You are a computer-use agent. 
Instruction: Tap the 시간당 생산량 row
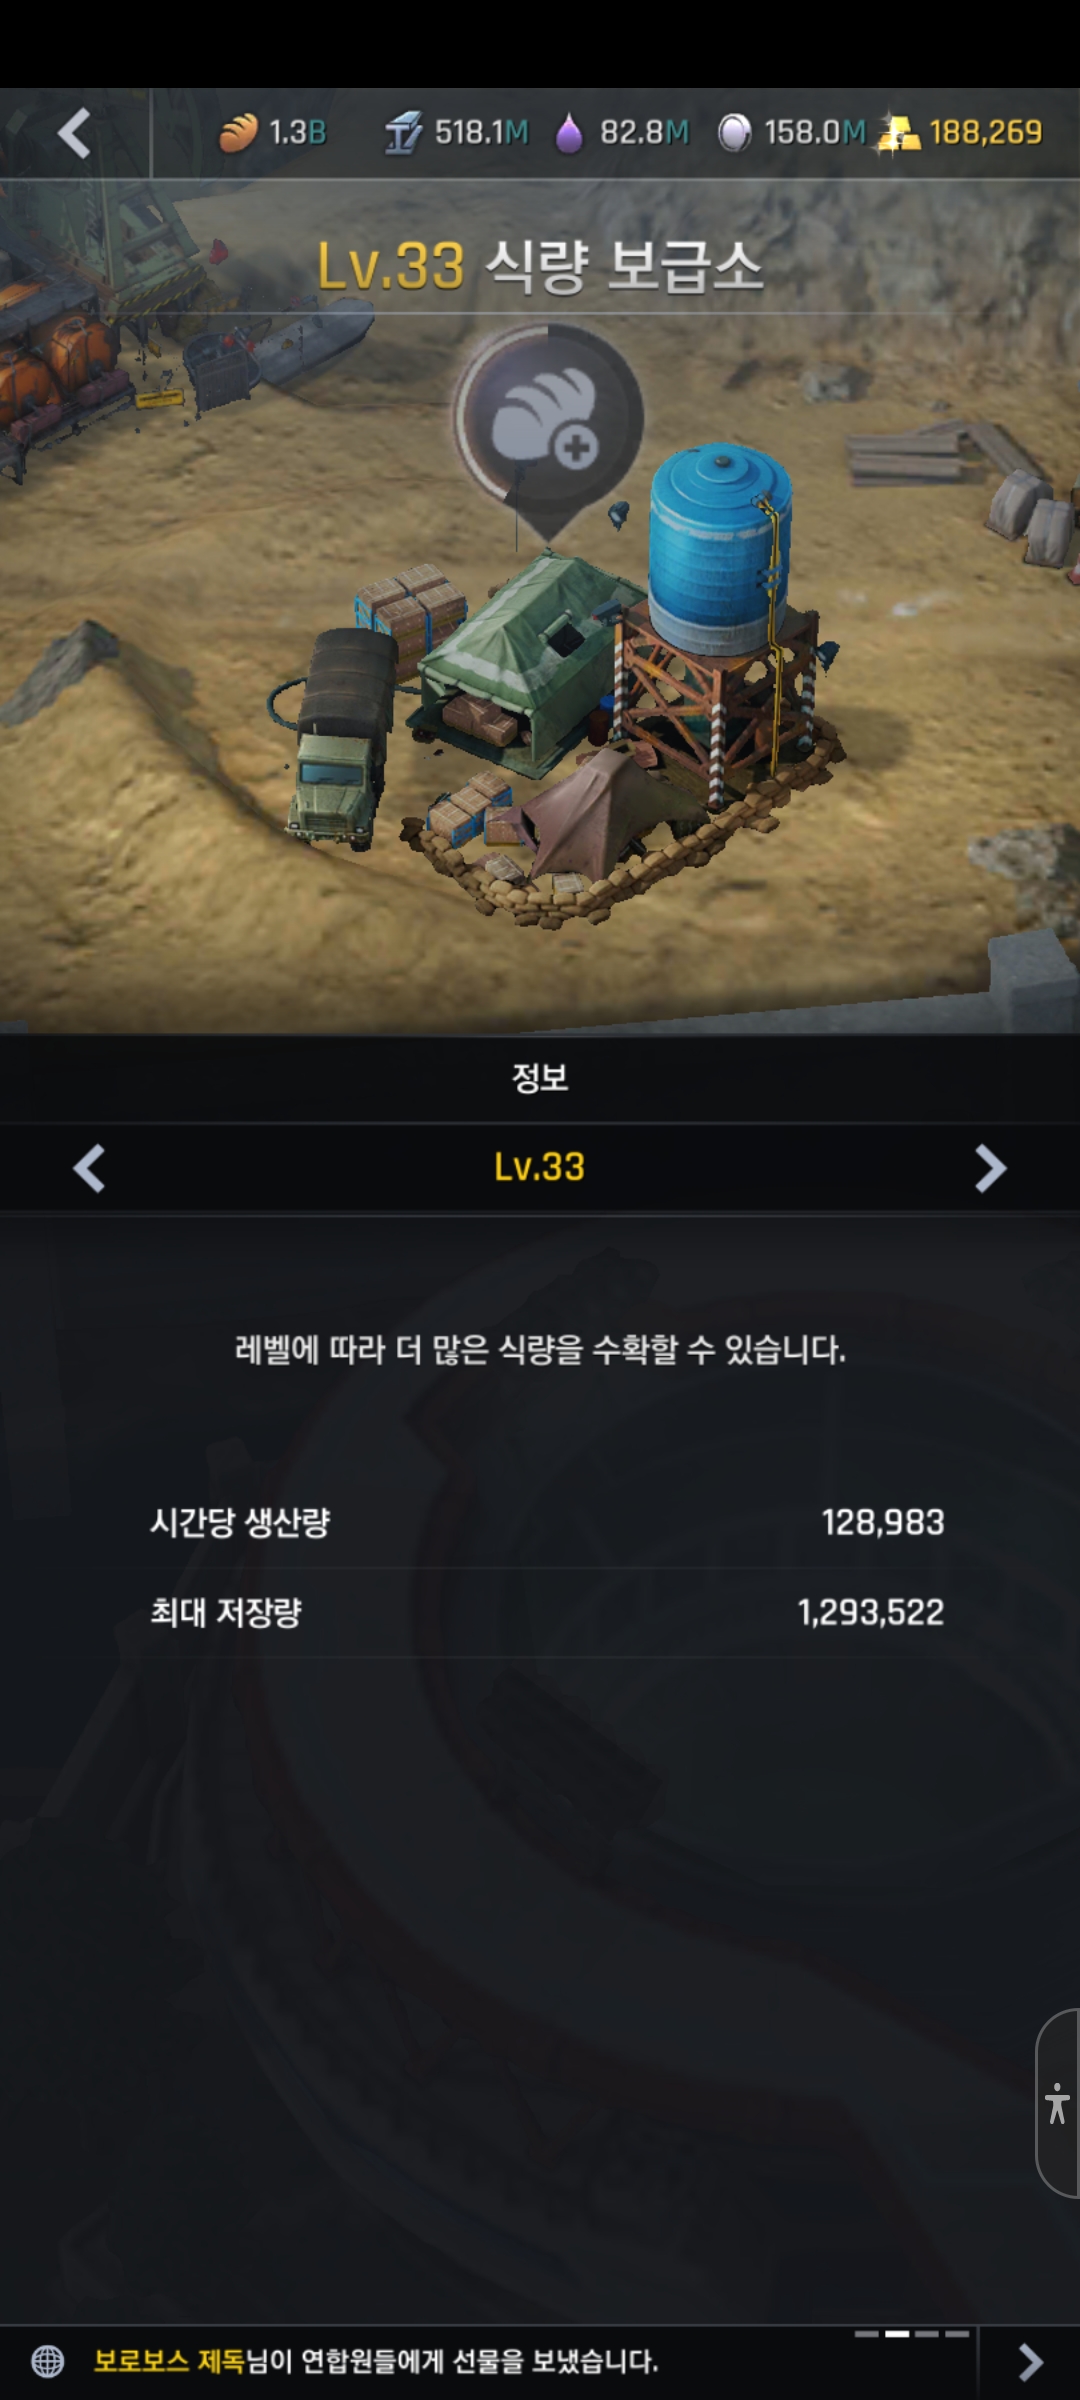coord(547,1522)
